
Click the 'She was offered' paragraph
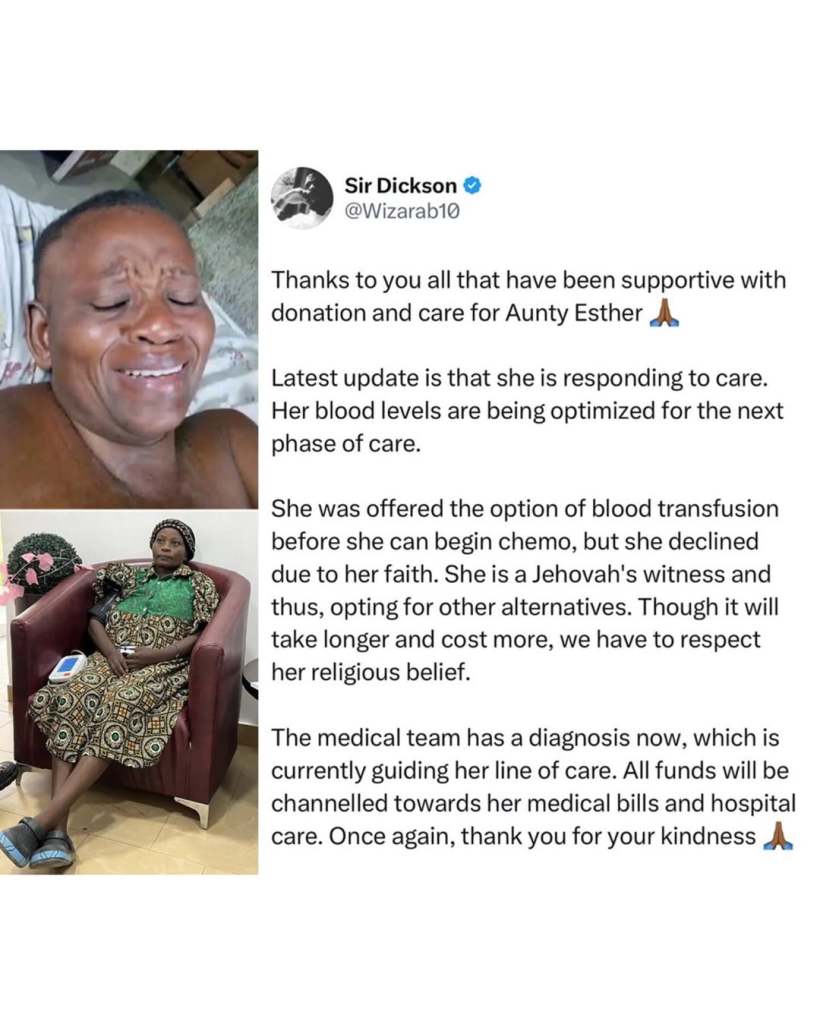tap(525, 590)
